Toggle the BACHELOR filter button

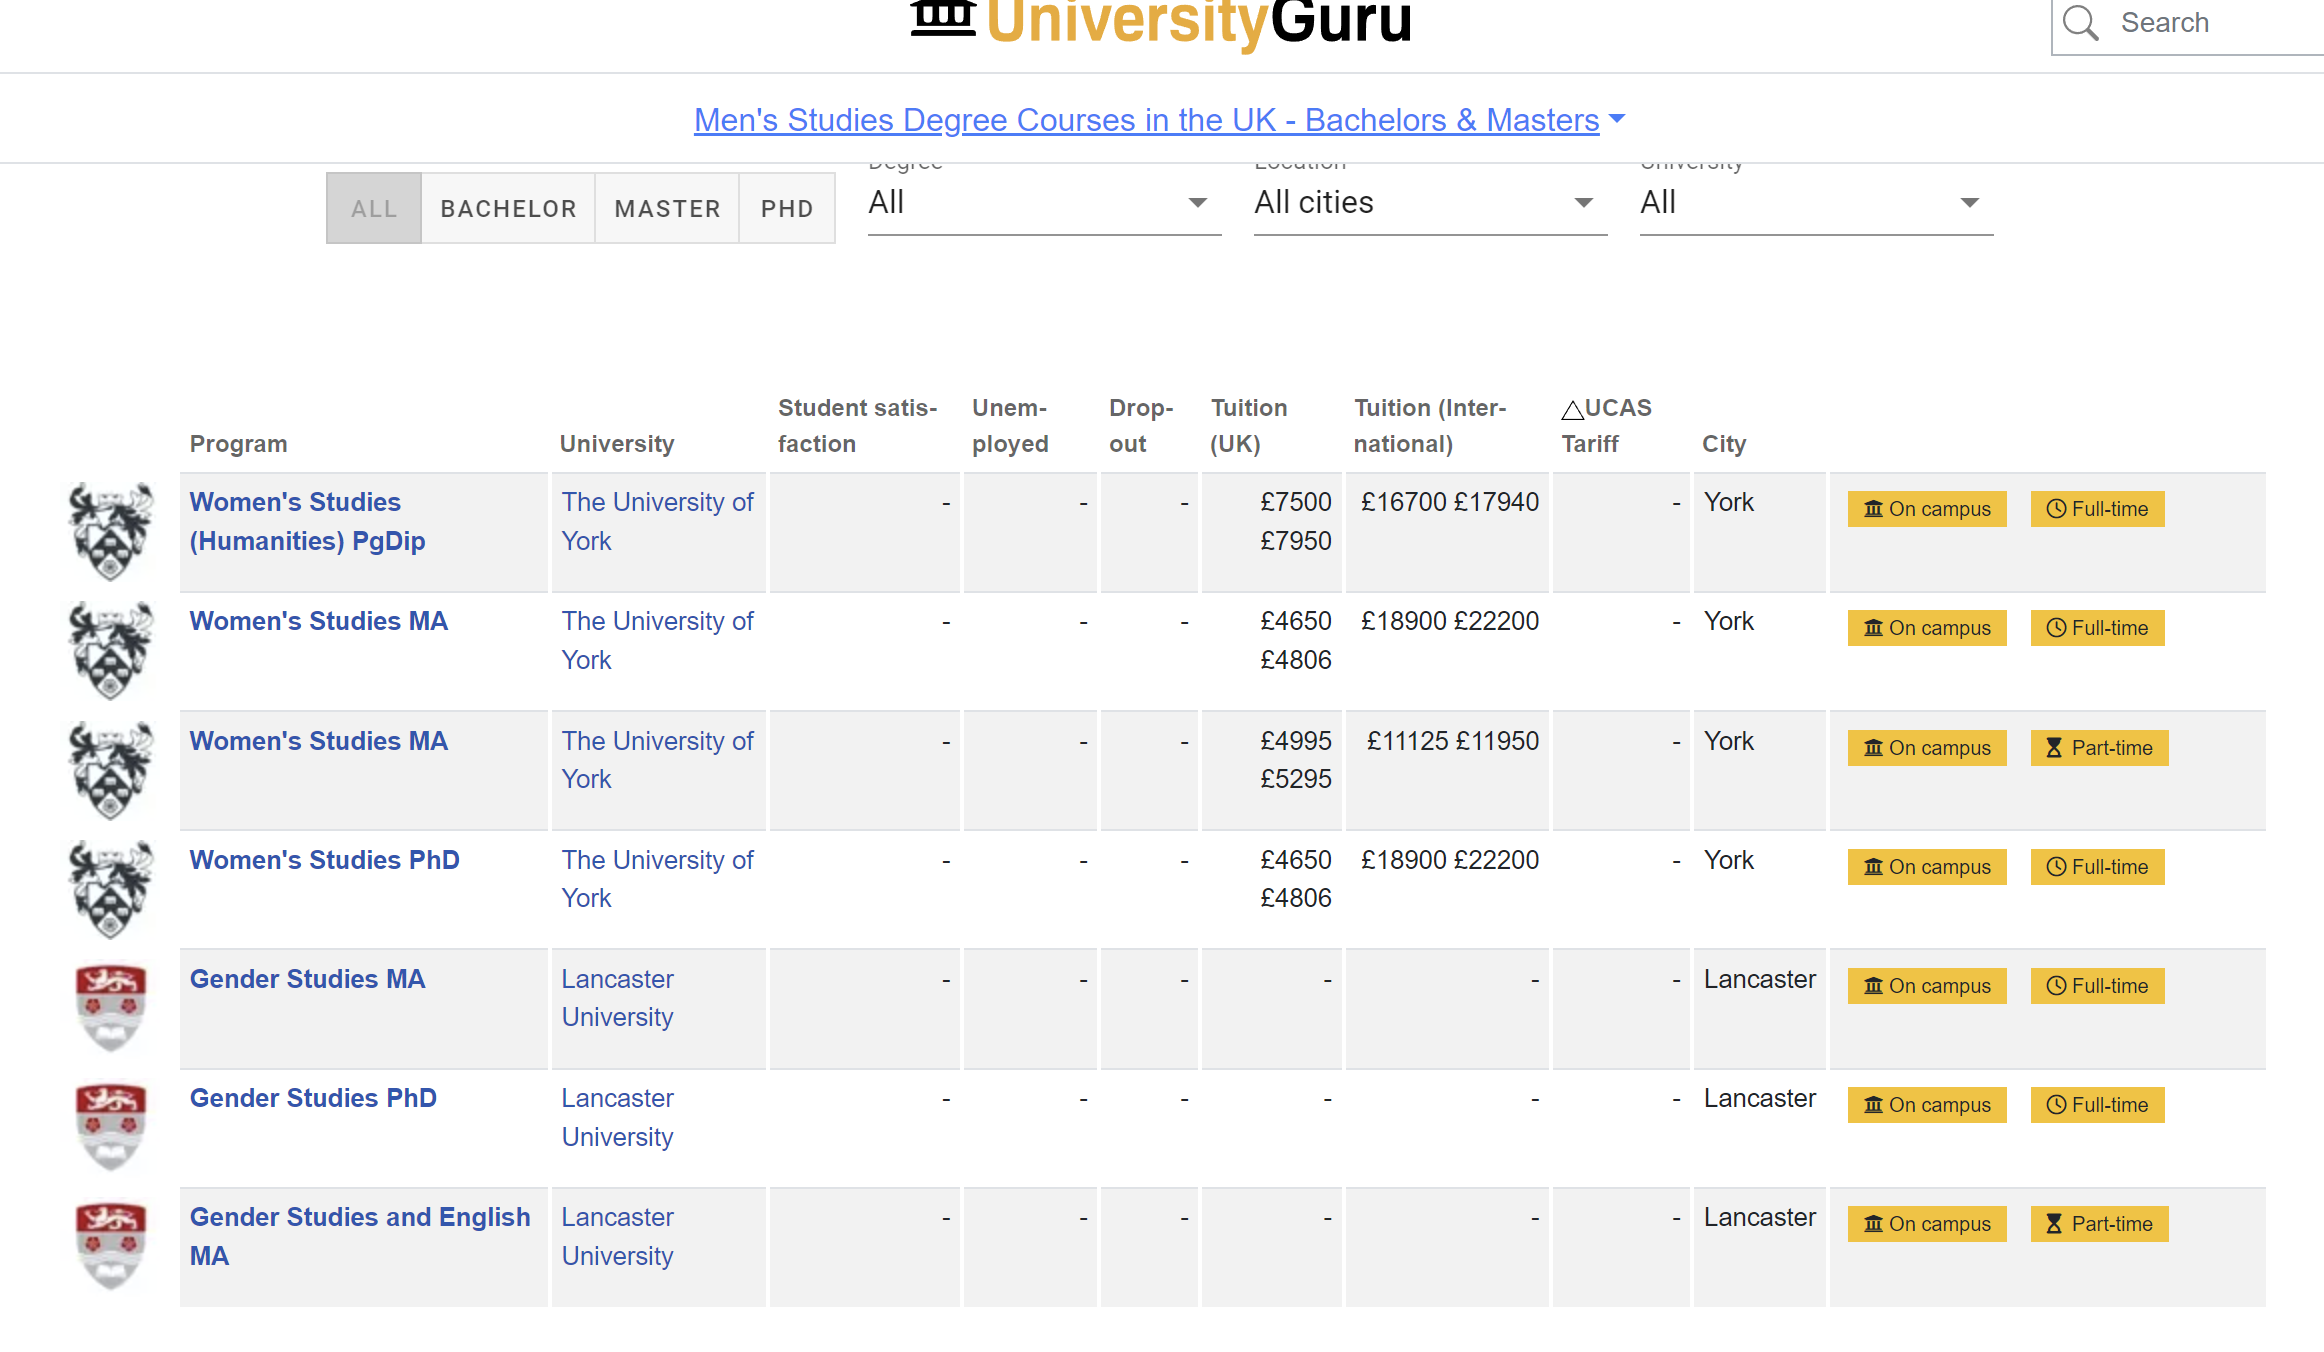tap(508, 208)
